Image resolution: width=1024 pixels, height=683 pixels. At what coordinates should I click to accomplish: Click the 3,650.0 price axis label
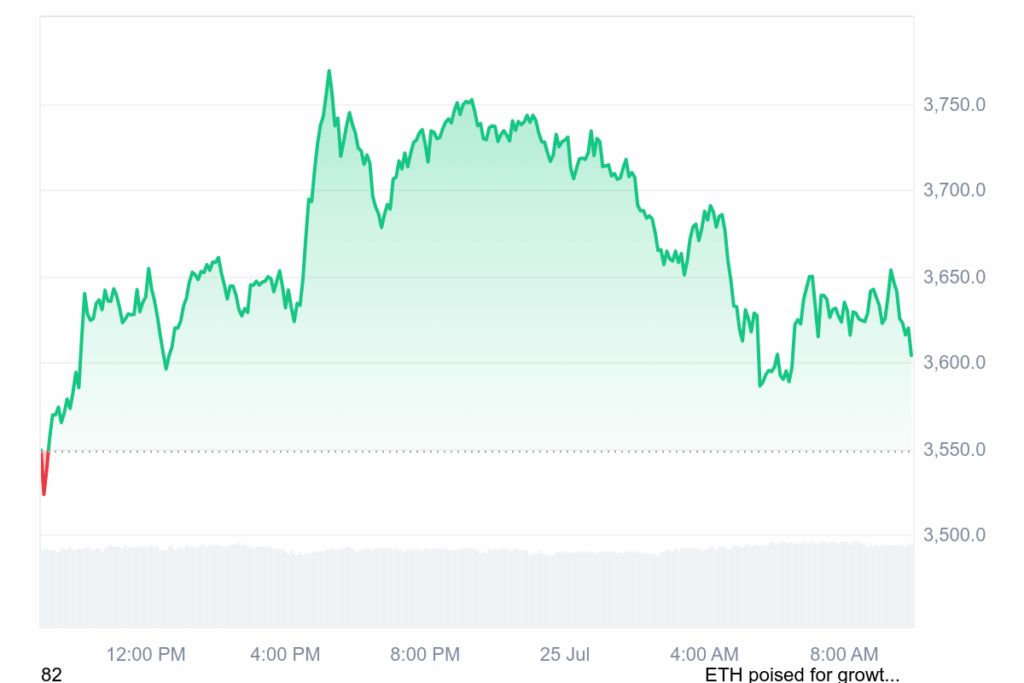pos(952,276)
